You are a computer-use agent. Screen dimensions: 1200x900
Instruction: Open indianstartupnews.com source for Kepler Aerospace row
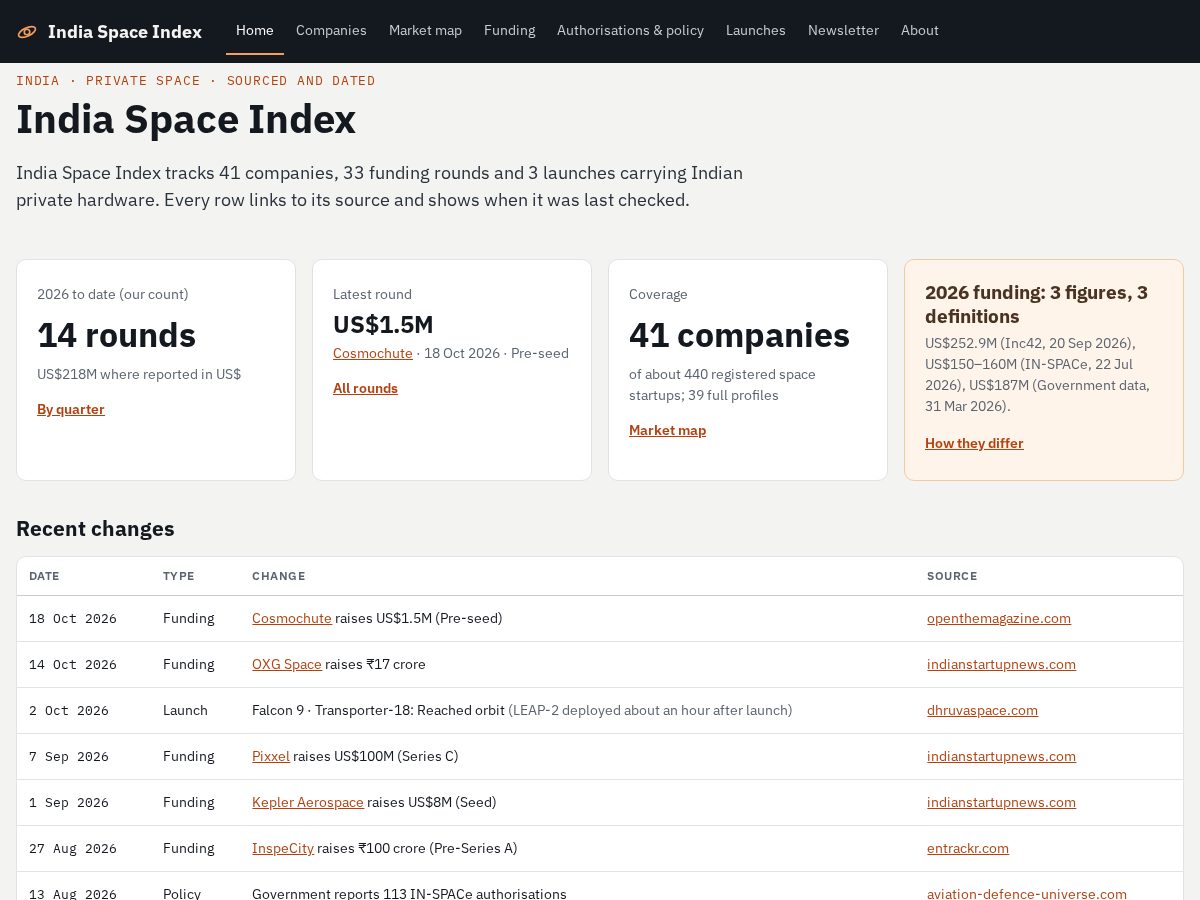[x=1001, y=802]
